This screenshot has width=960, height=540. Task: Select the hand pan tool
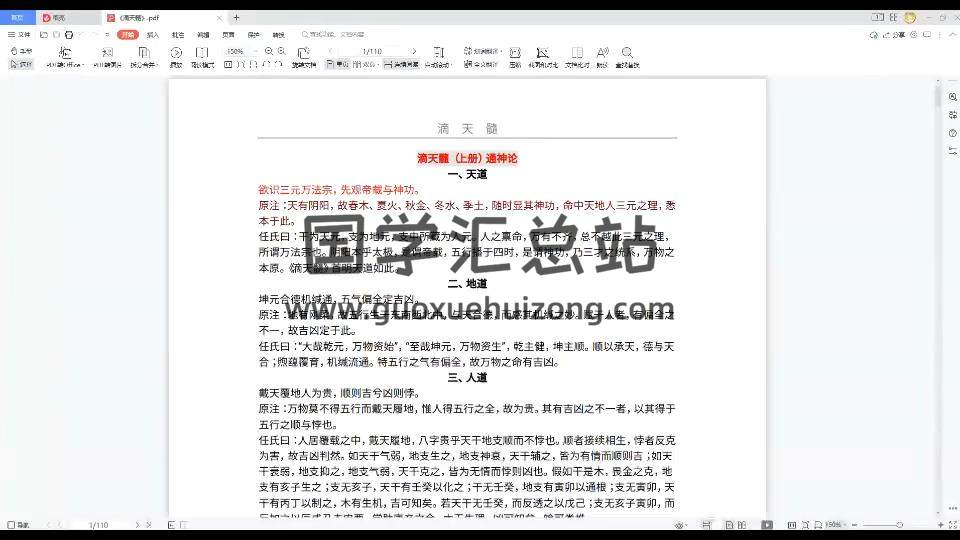pyautogui.click(x=21, y=51)
